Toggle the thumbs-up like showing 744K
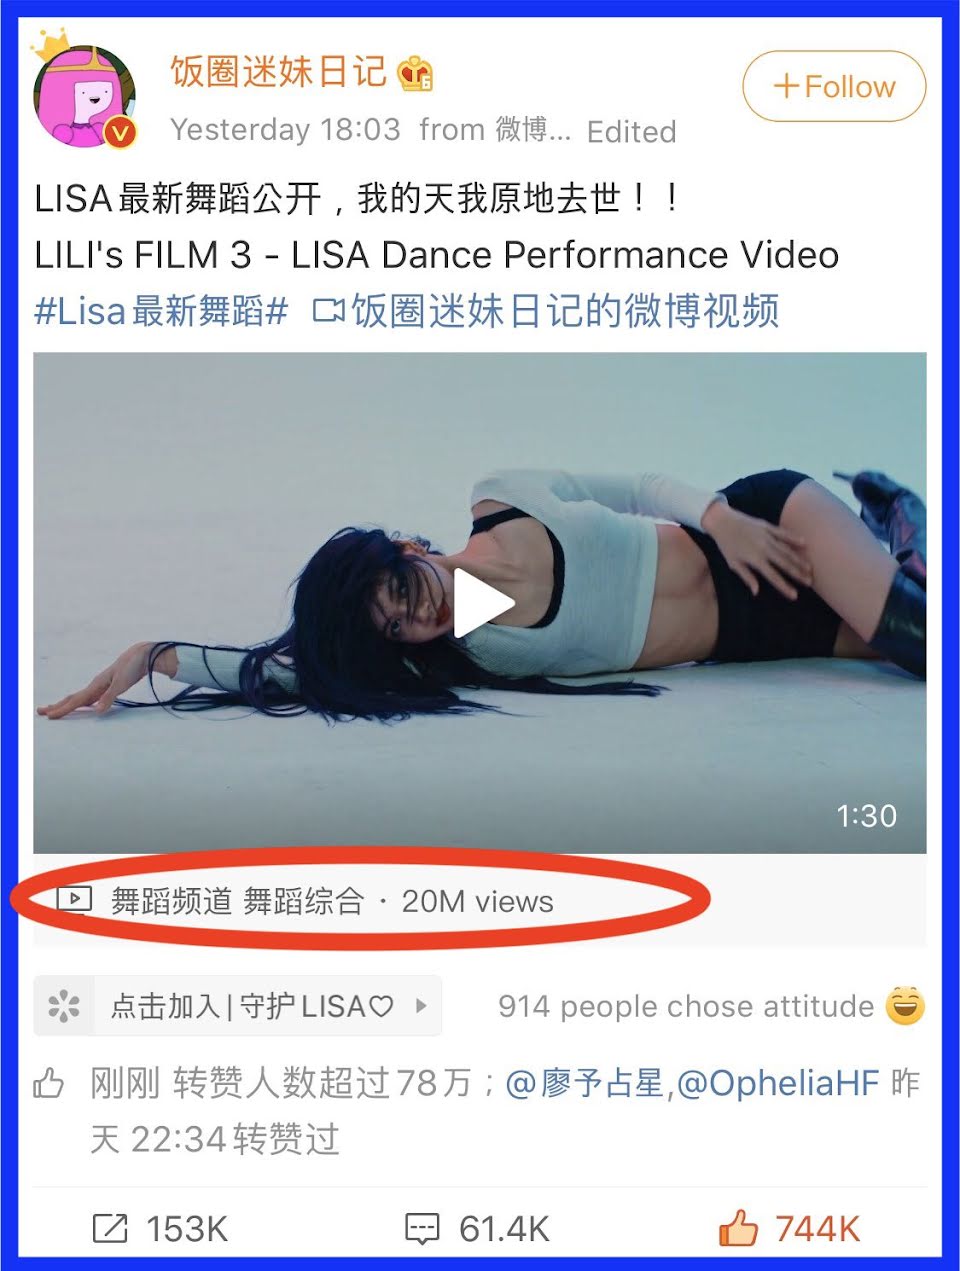960x1271 pixels. (738, 1227)
